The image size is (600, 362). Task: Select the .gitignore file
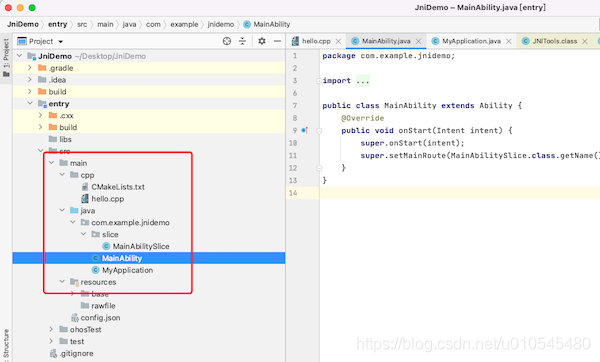pyautogui.click(x=76, y=353)
